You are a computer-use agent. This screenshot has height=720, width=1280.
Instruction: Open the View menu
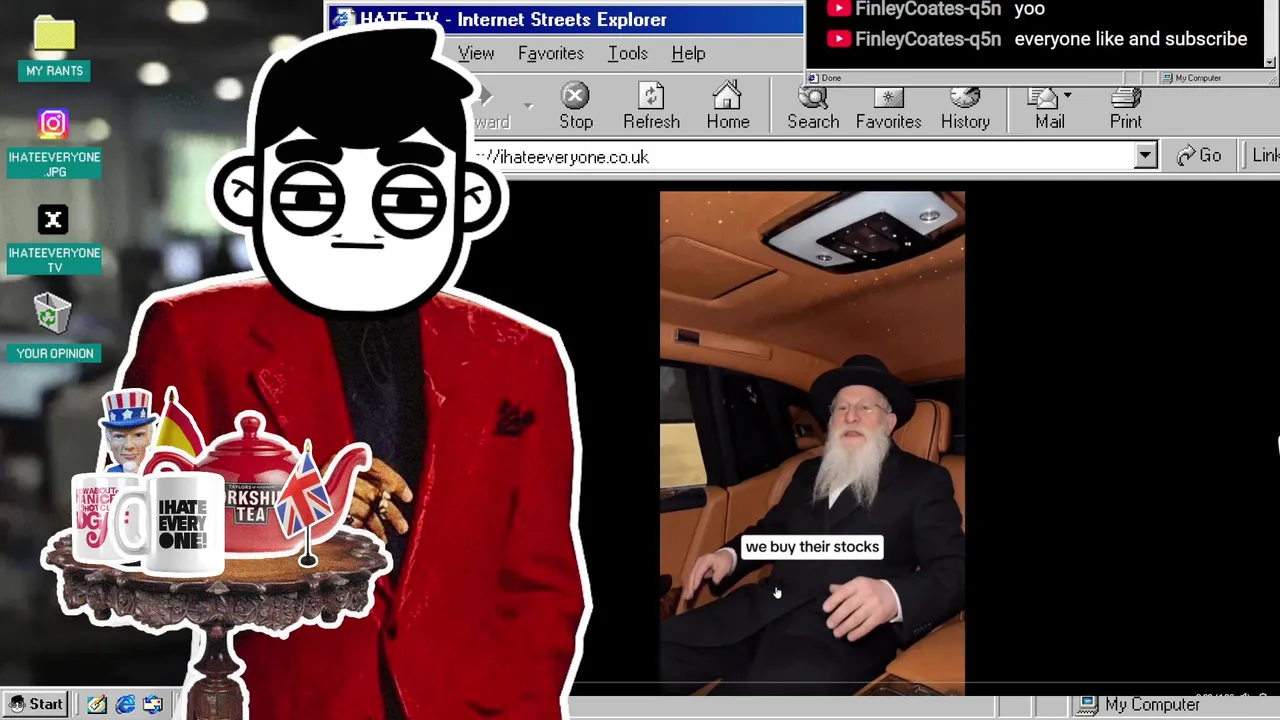point(476,53)
